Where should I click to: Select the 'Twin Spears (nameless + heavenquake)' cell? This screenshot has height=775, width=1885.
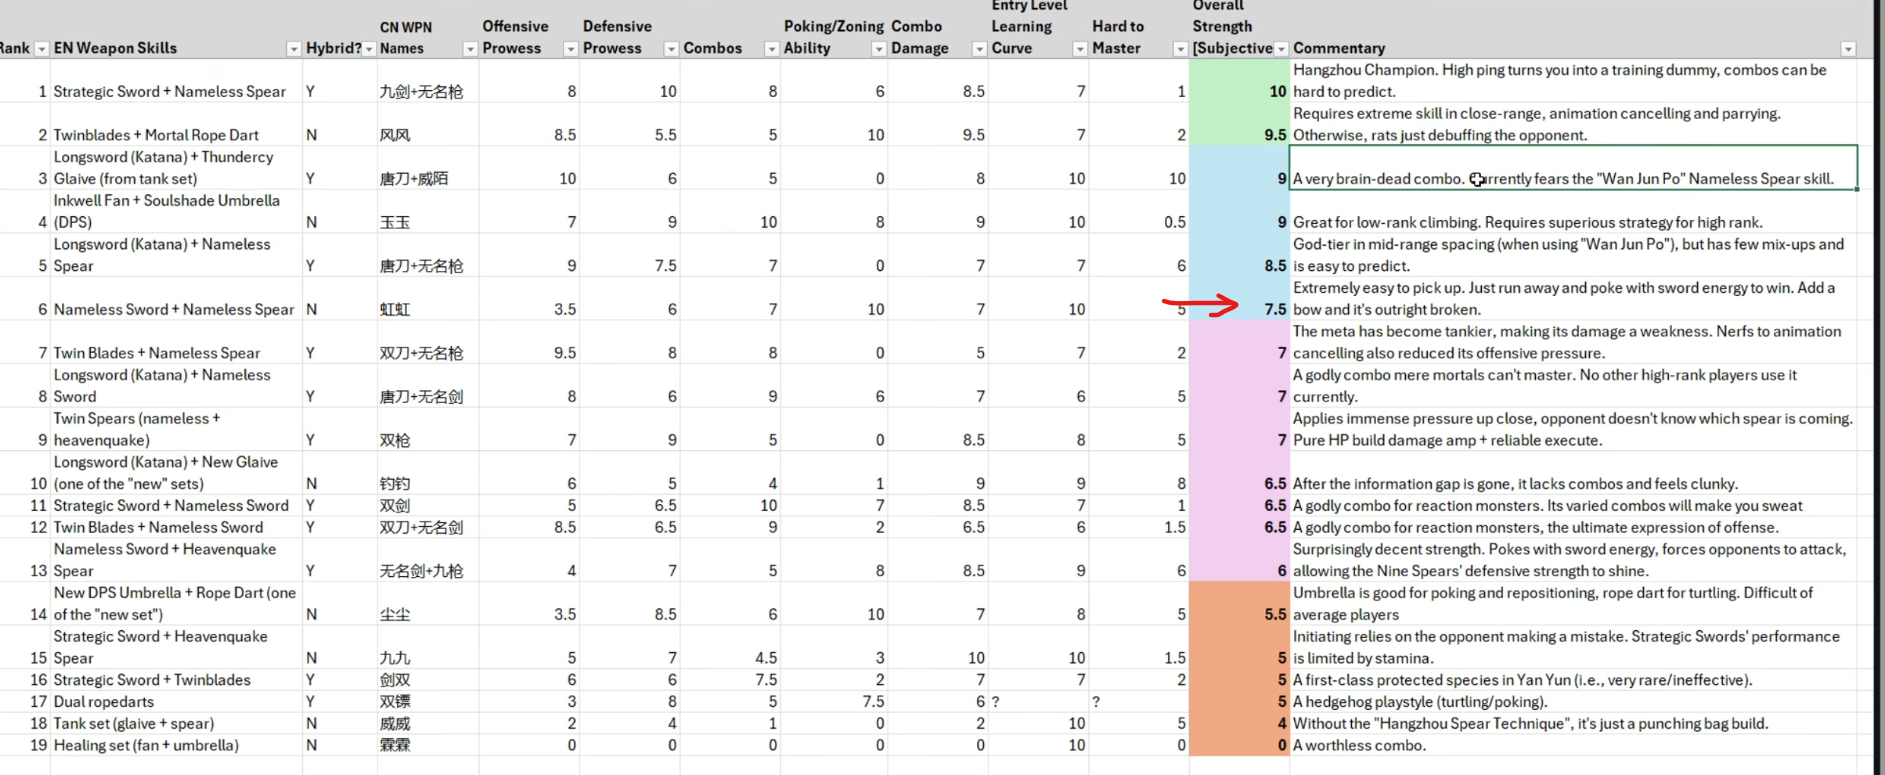(x=176, y=429)
